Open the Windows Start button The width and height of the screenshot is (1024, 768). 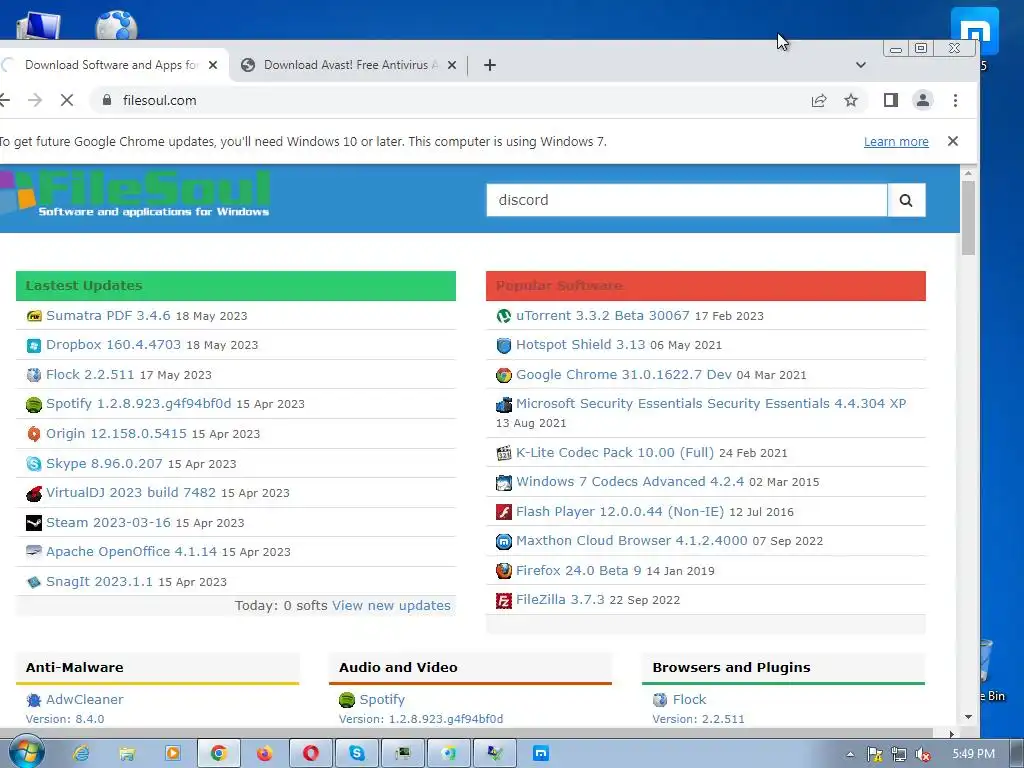coord(25,753)
